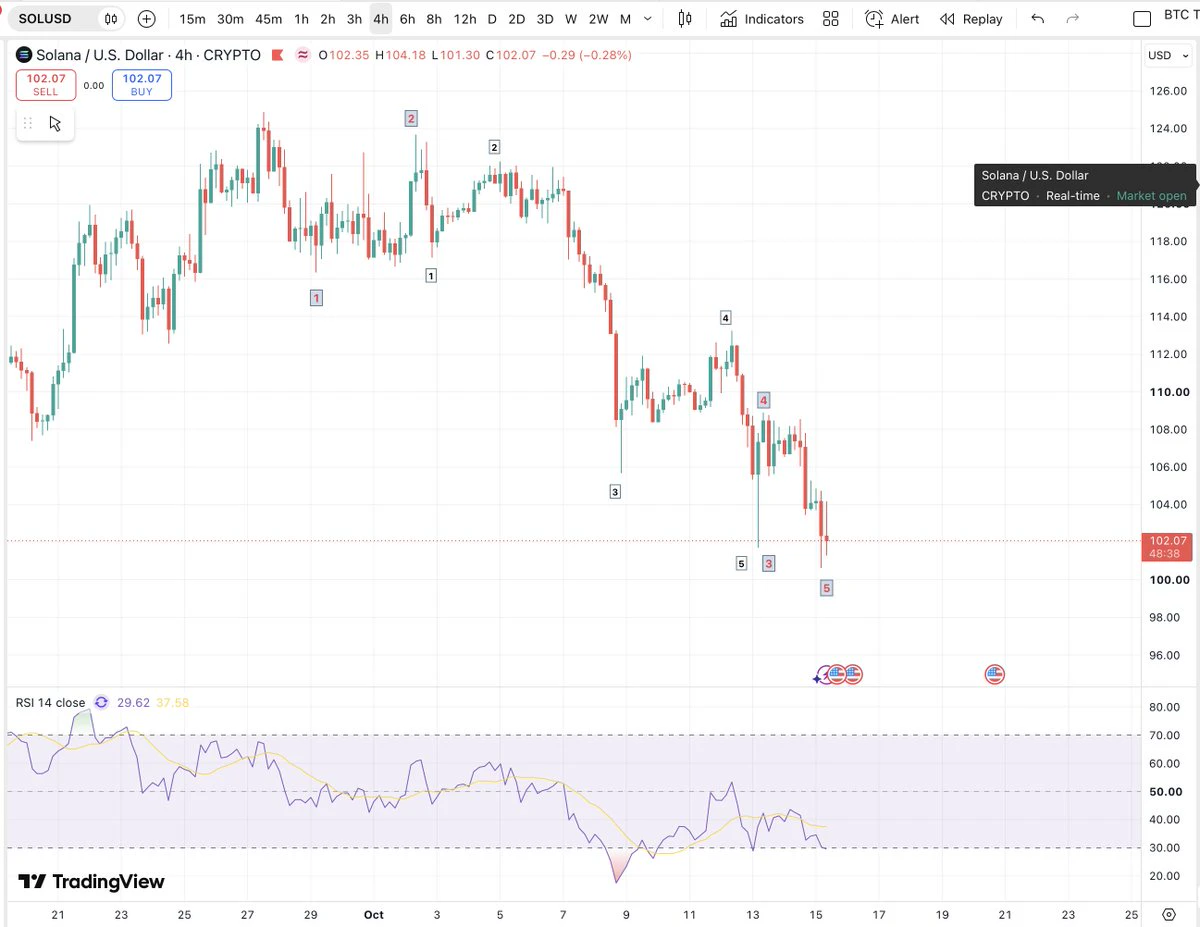Click the layout square icon beside BTC
The width and height of the screenshot is (1200, 927).
(1142, 19)
